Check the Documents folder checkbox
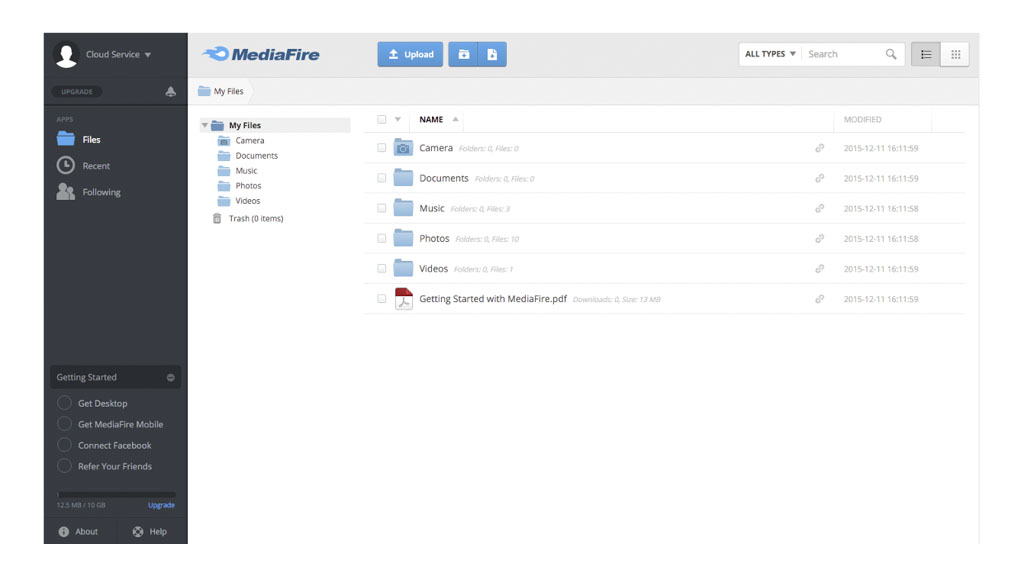 click(x=382, y=178)
